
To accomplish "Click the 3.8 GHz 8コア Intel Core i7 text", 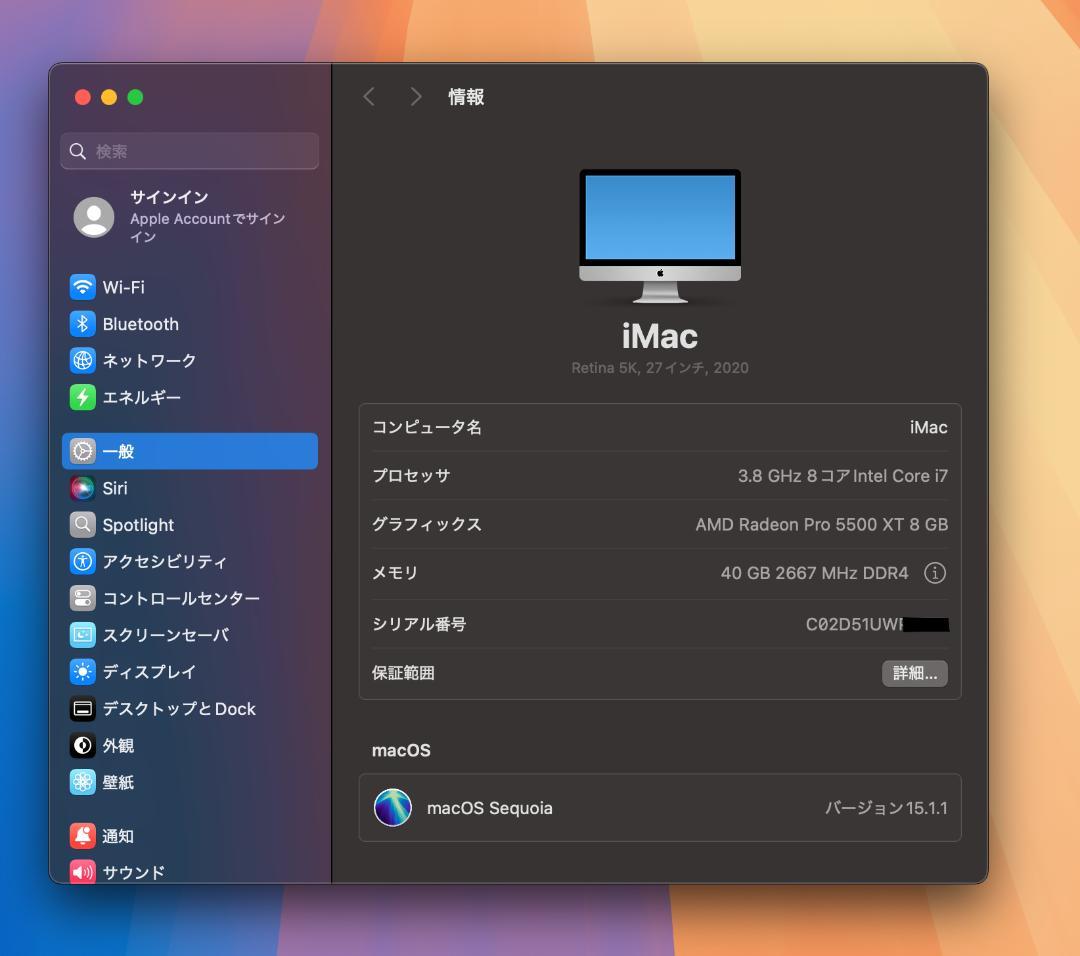I will click(x=842, y=476).
